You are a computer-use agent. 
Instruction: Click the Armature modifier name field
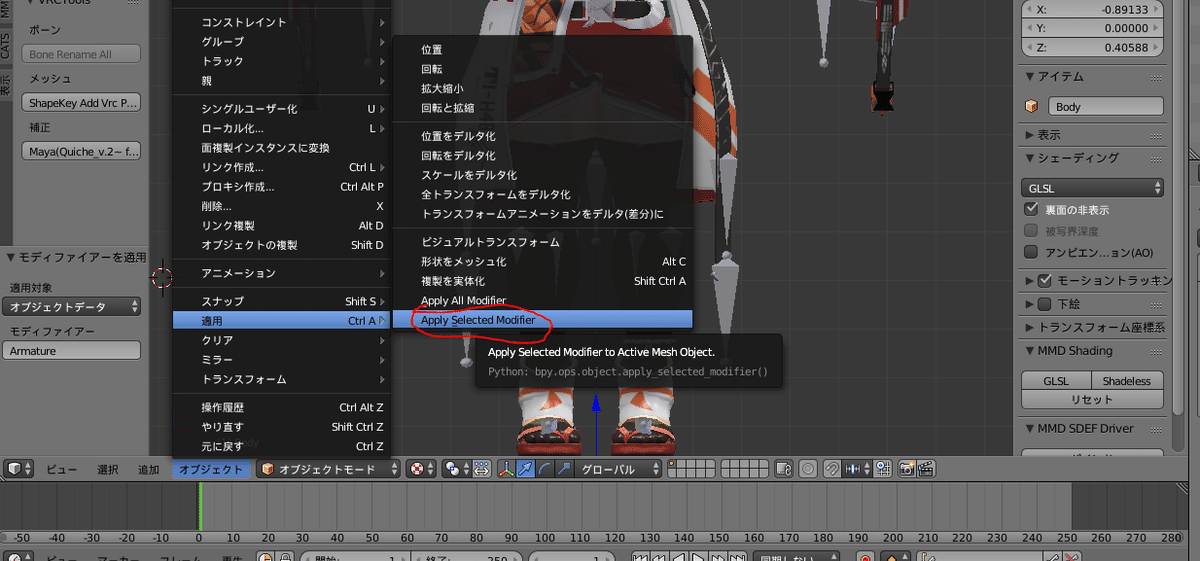click(x=70, y=351)
